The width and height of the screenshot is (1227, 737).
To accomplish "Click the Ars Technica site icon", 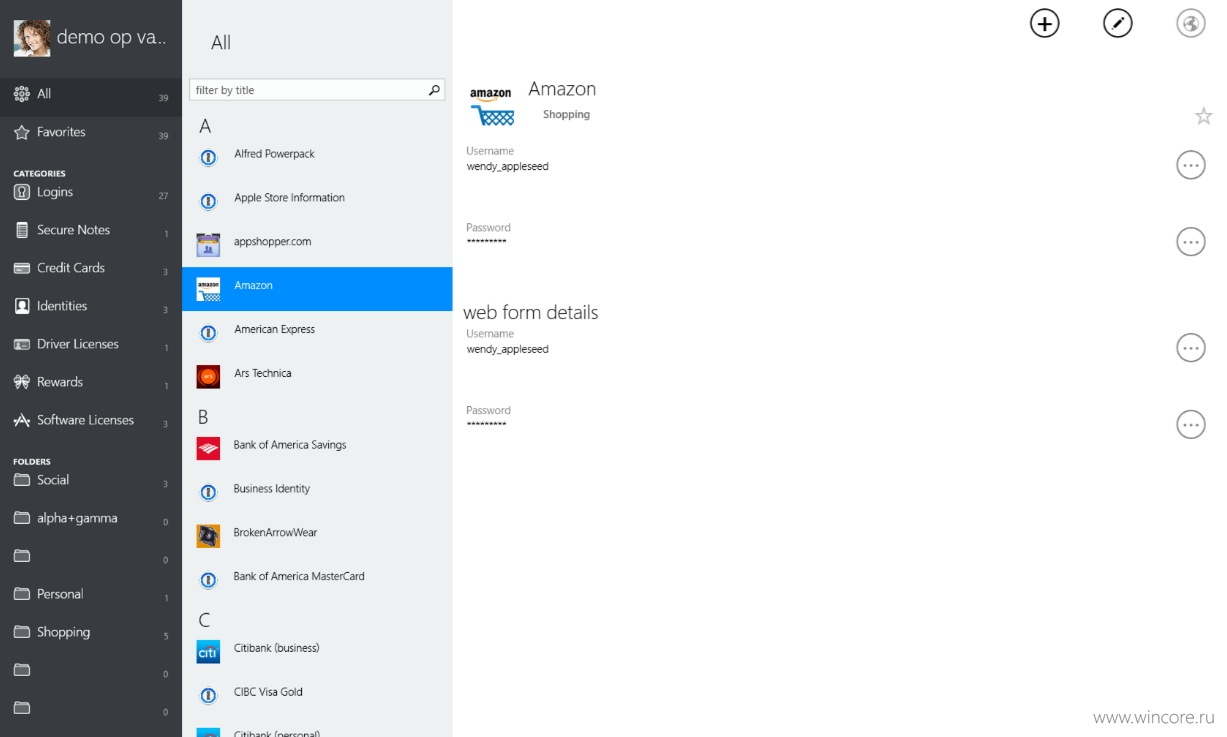I will (208, 377).
